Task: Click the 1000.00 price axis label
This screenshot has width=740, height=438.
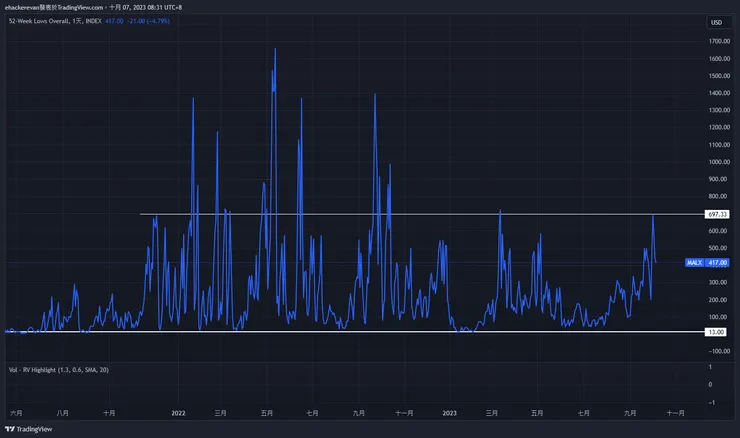Action: click(719, 161)
